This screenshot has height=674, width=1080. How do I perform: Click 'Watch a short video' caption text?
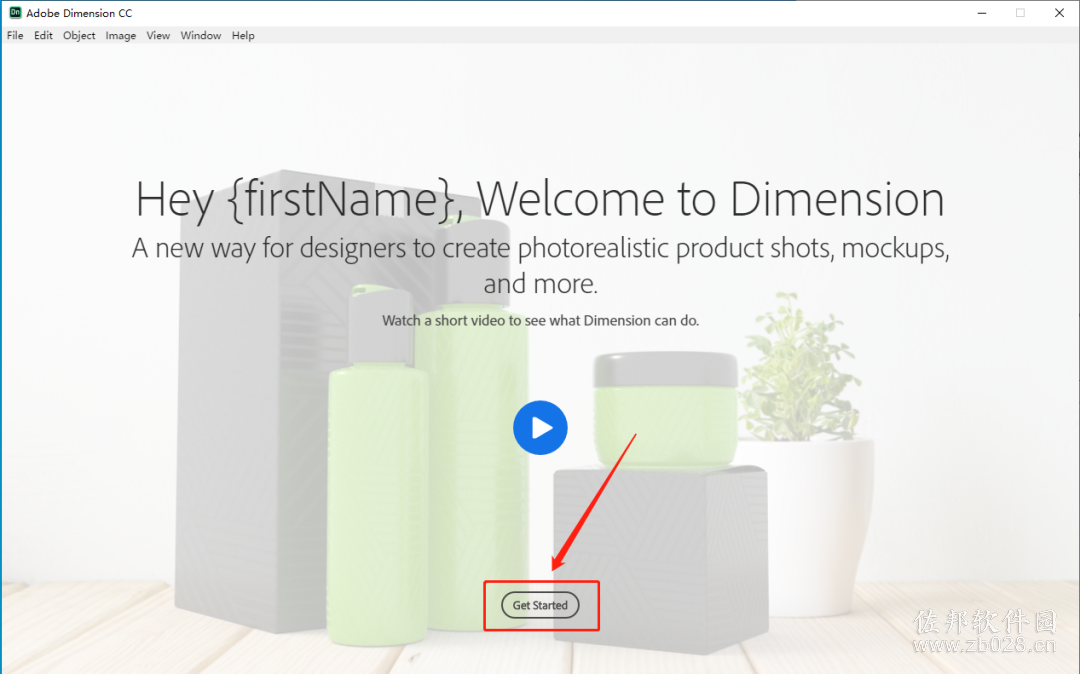click(x=541, y=320)
